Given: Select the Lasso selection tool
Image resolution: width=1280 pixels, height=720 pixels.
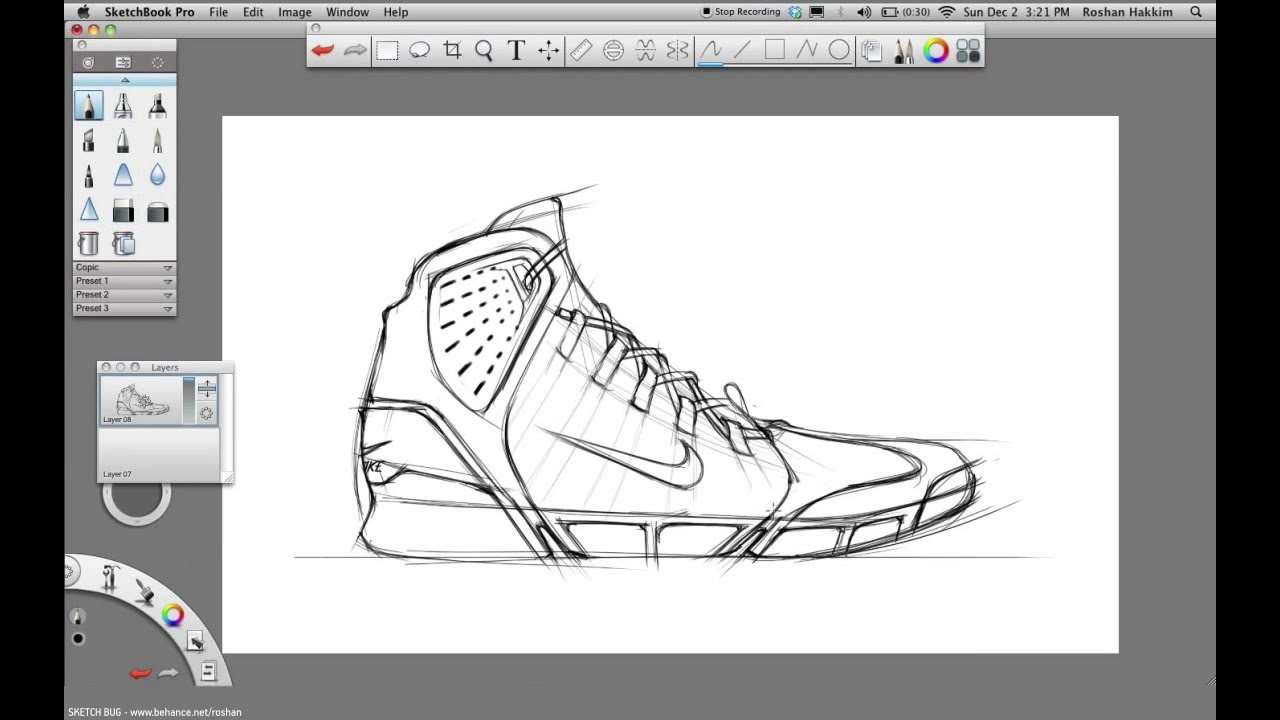Looking at the screenshot, I should (419, 49).
